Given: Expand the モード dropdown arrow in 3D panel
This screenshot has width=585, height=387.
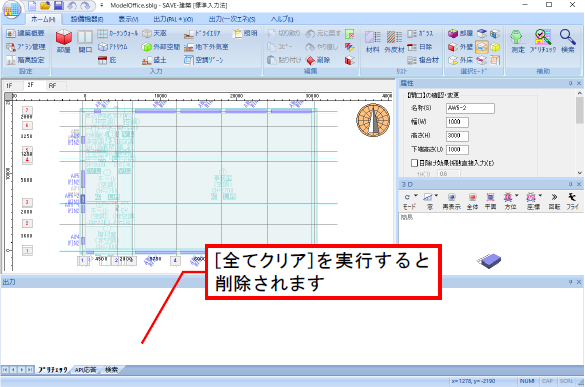Looking at the screenshot, I should [x=416, y=196].
